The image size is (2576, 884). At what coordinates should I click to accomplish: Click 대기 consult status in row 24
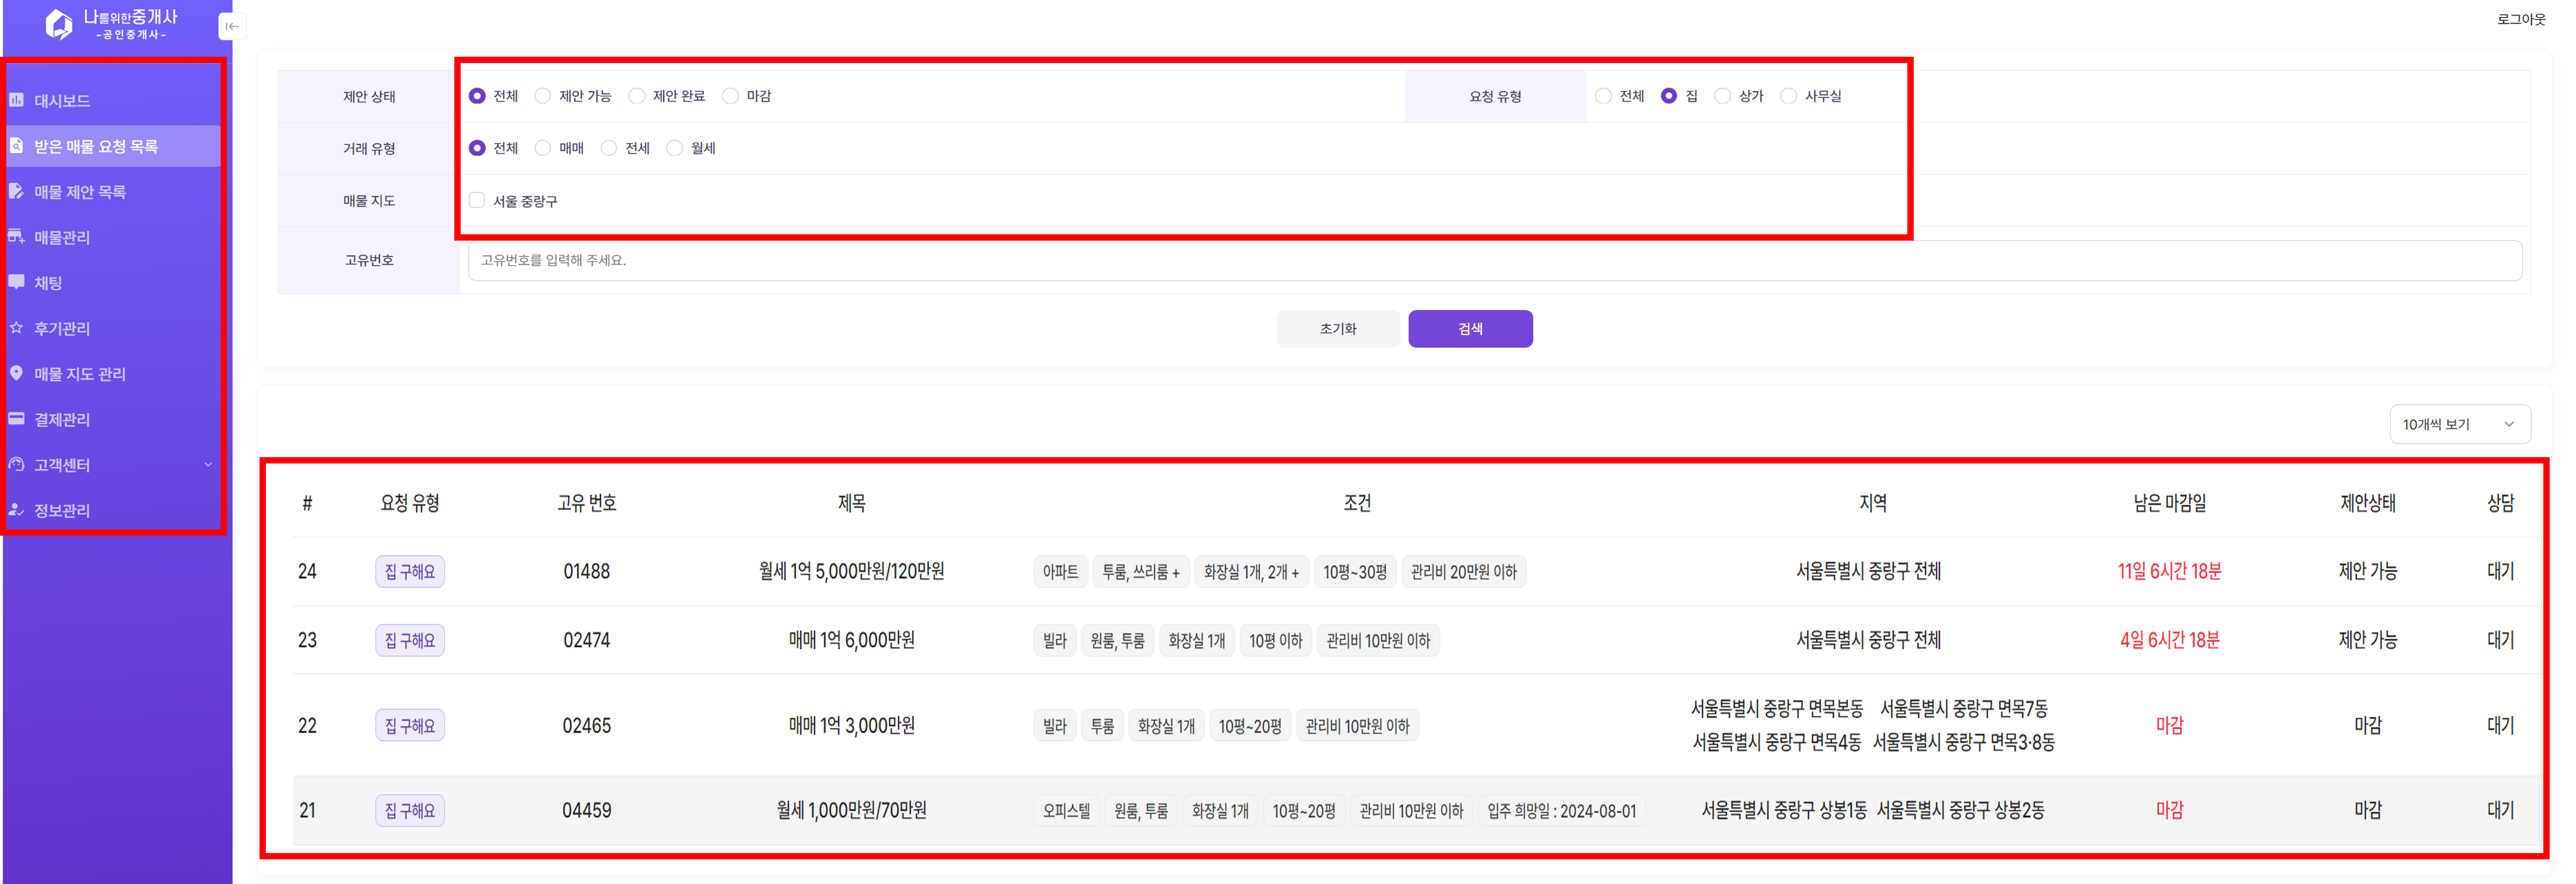pyautogui.click(x=2500, y=571)
